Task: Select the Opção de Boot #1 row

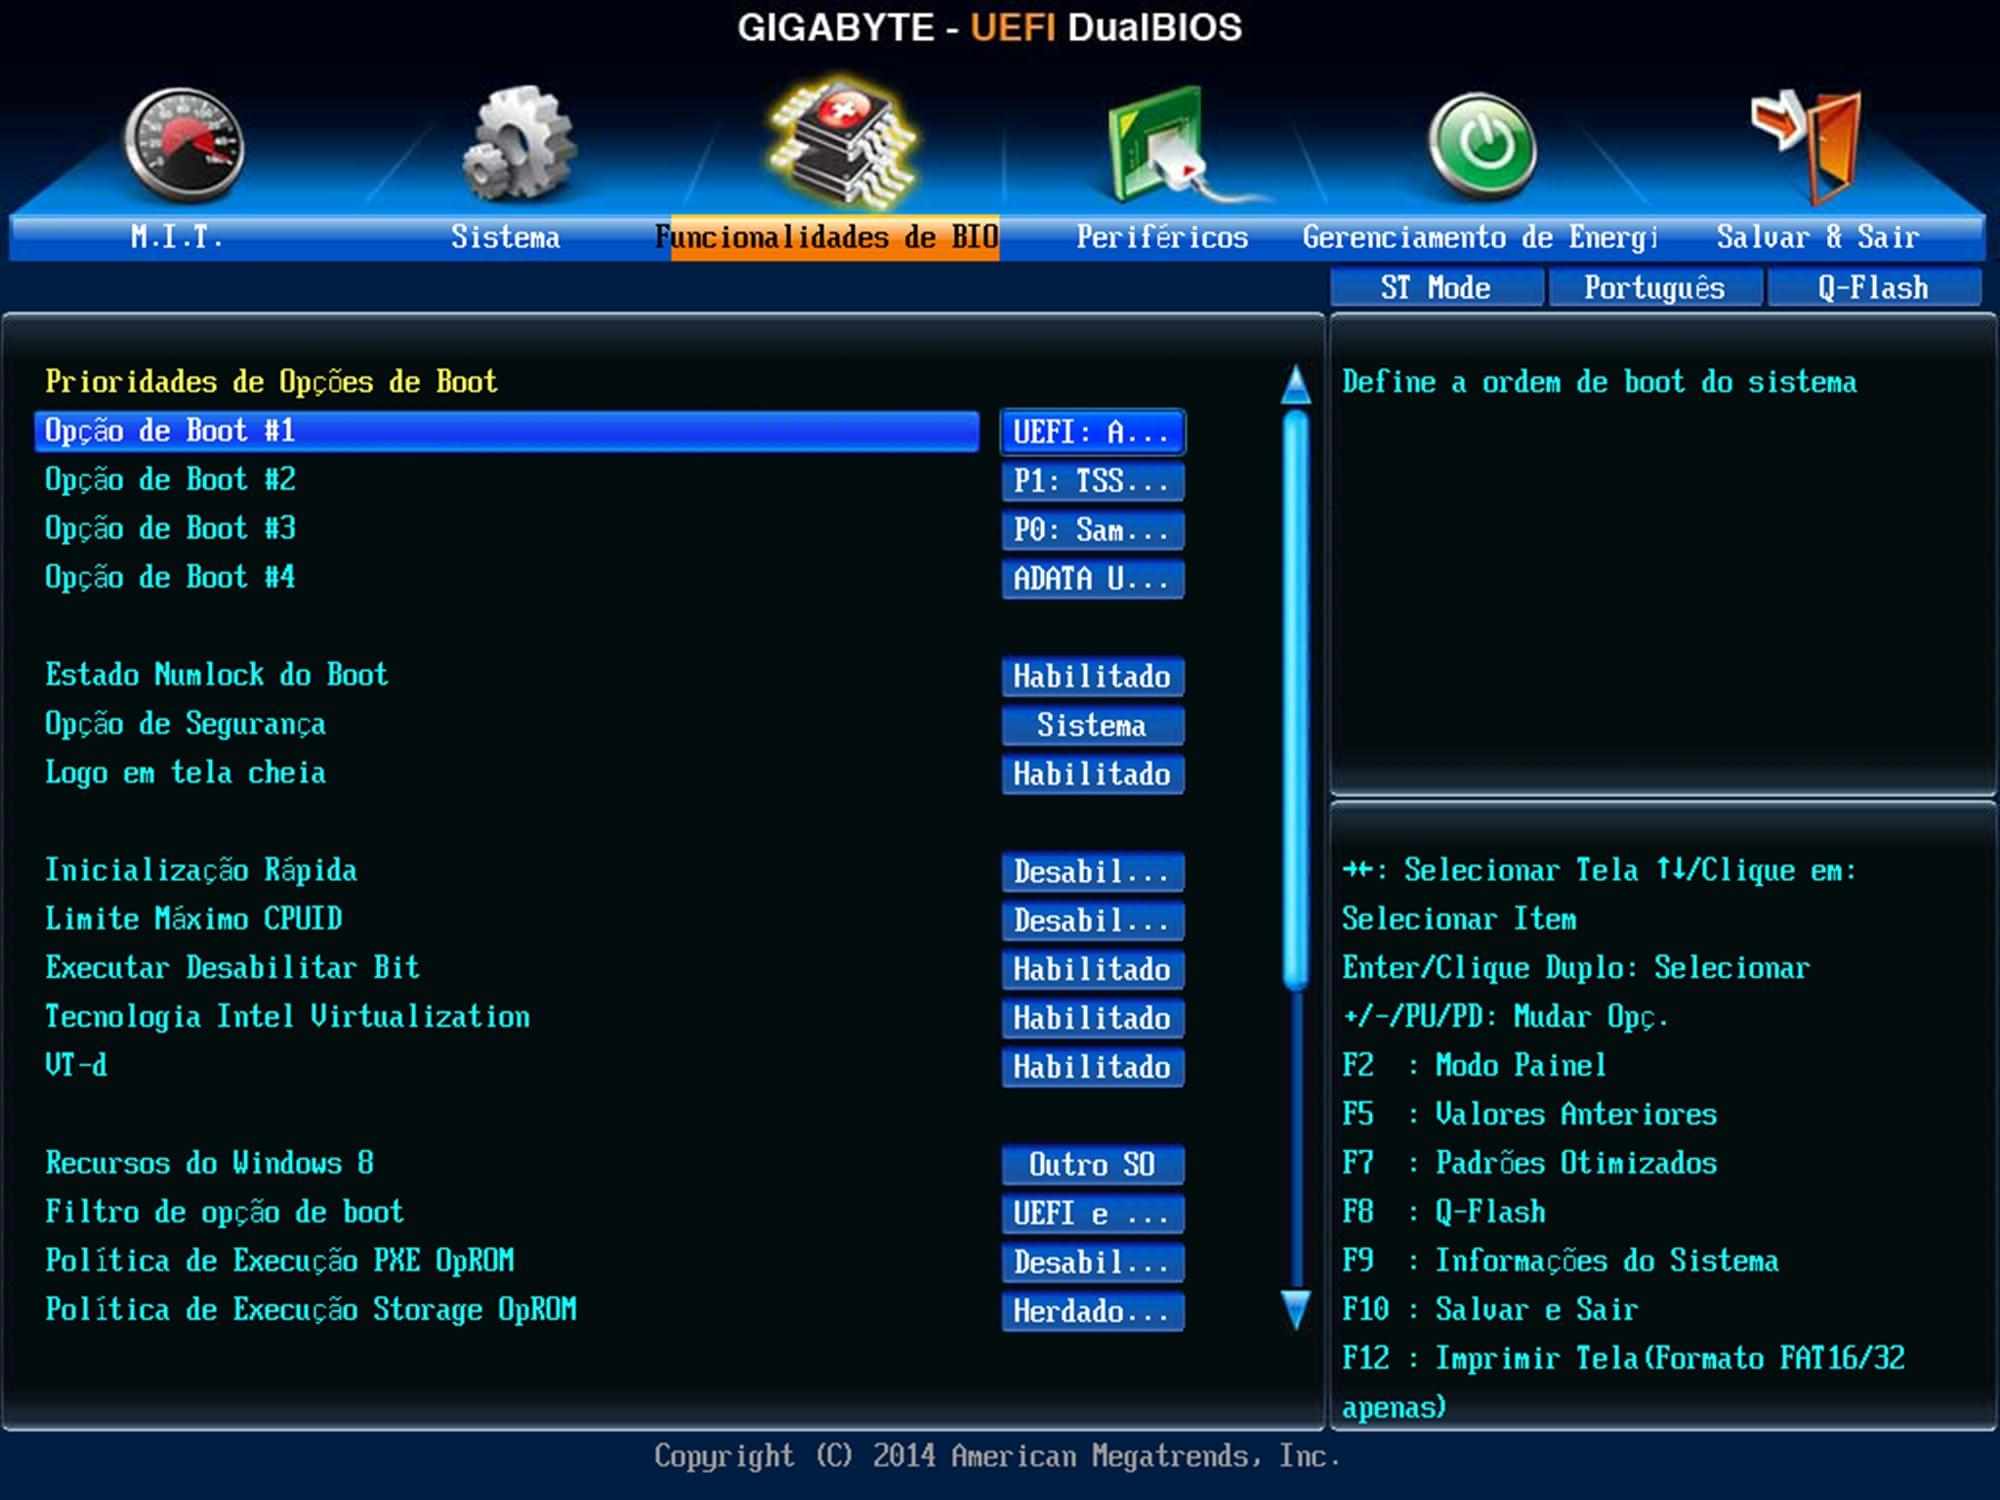Action: [507, 431]
